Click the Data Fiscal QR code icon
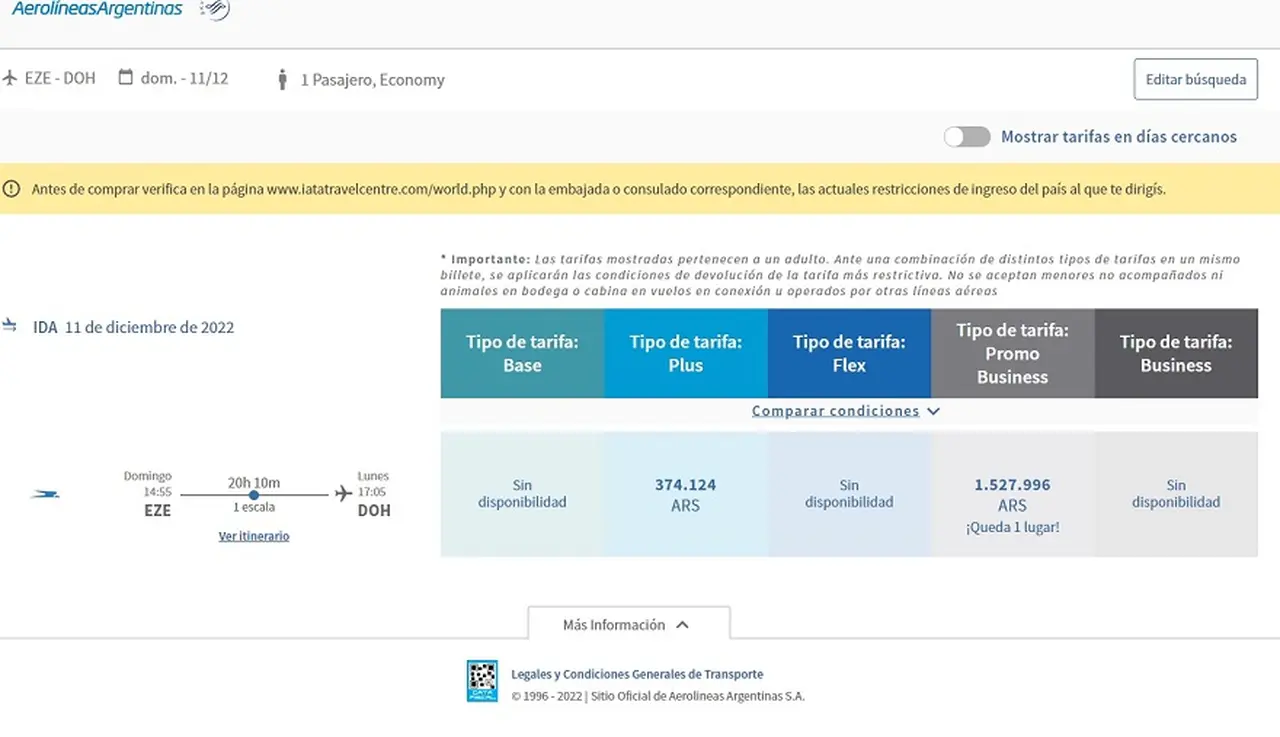 482,681
